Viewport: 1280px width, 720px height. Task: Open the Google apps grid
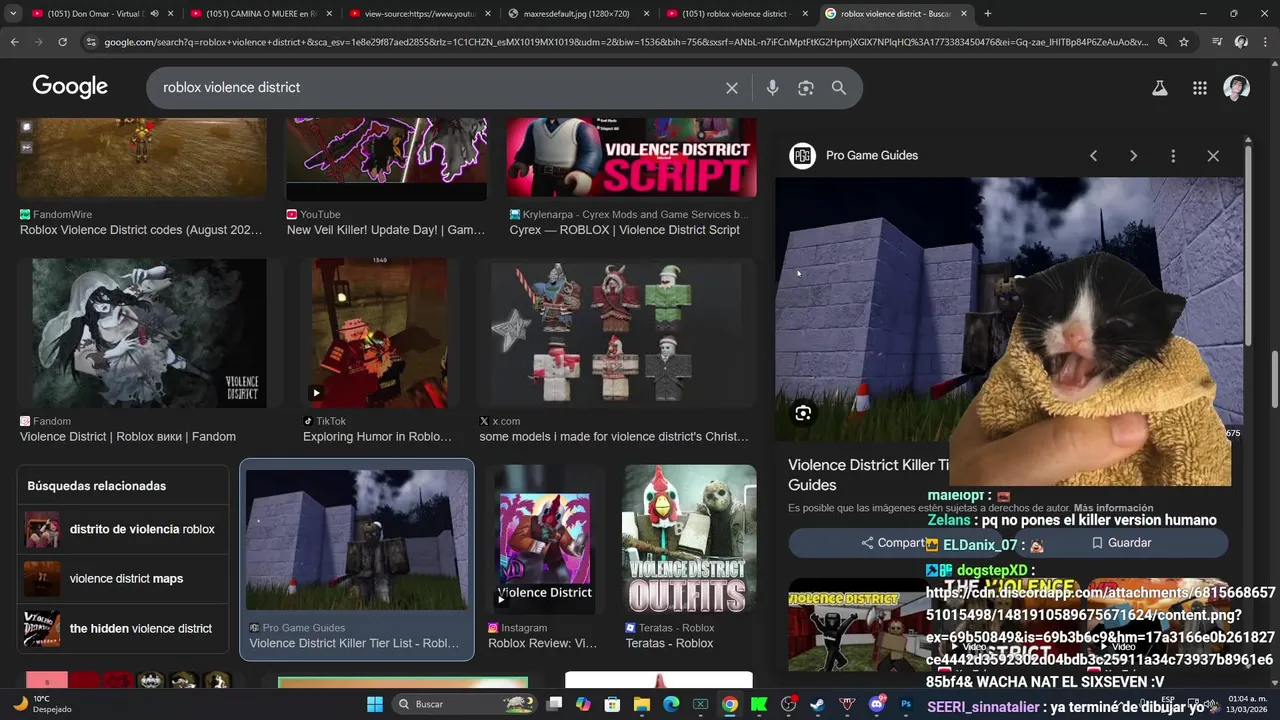pyautogui.click(x=1200, y=88)
